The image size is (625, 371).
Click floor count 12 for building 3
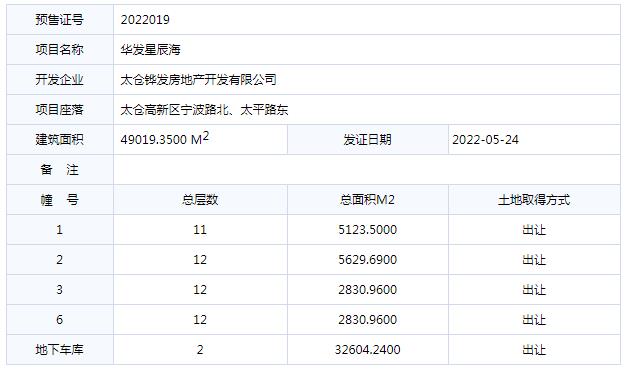[200, 290]
